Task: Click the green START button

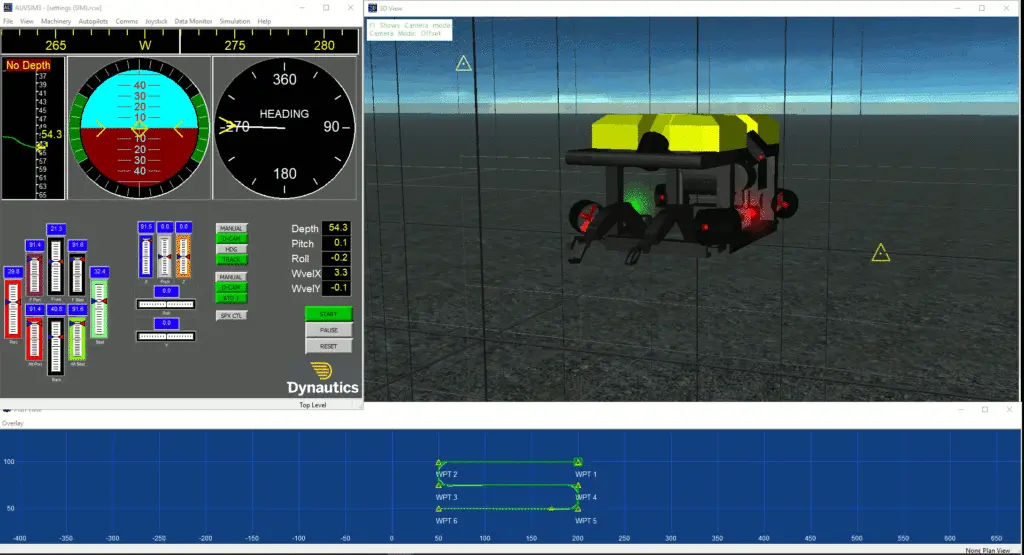Action: (x=328, y=314)
